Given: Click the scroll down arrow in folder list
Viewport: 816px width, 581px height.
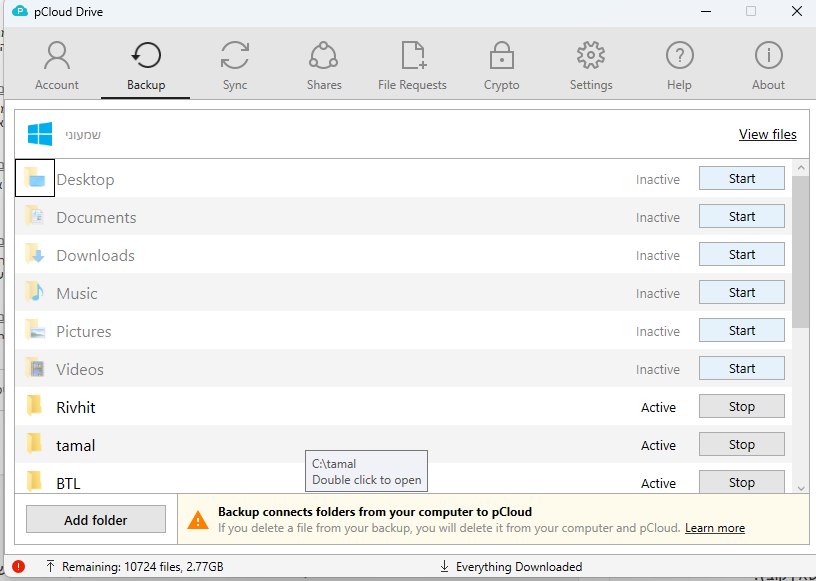Looking at the screenshot, I should 801,486.
